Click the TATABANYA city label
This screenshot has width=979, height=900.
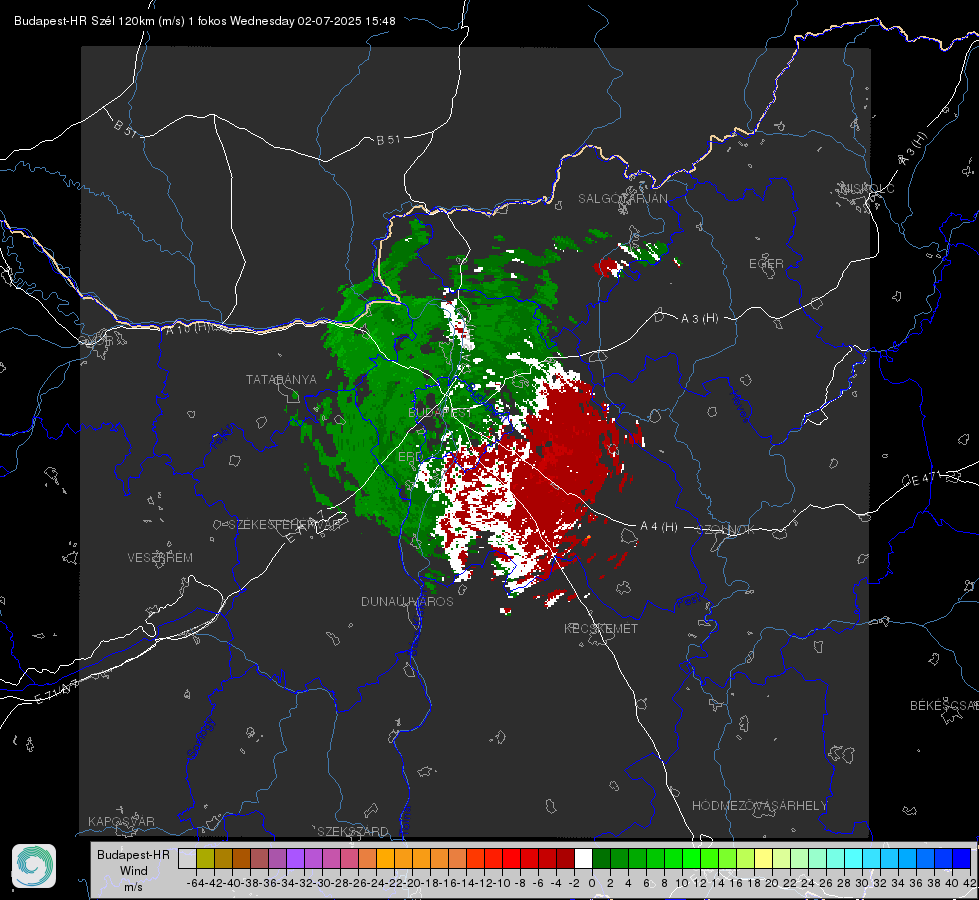click(281, 380)
